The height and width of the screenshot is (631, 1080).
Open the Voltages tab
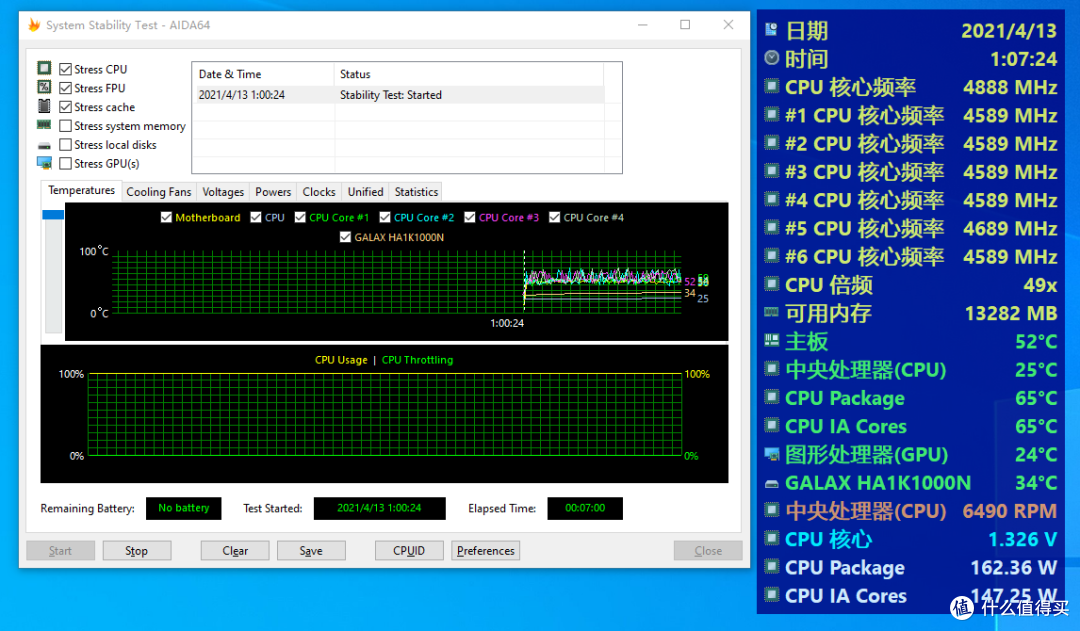(x=223, y=192)
